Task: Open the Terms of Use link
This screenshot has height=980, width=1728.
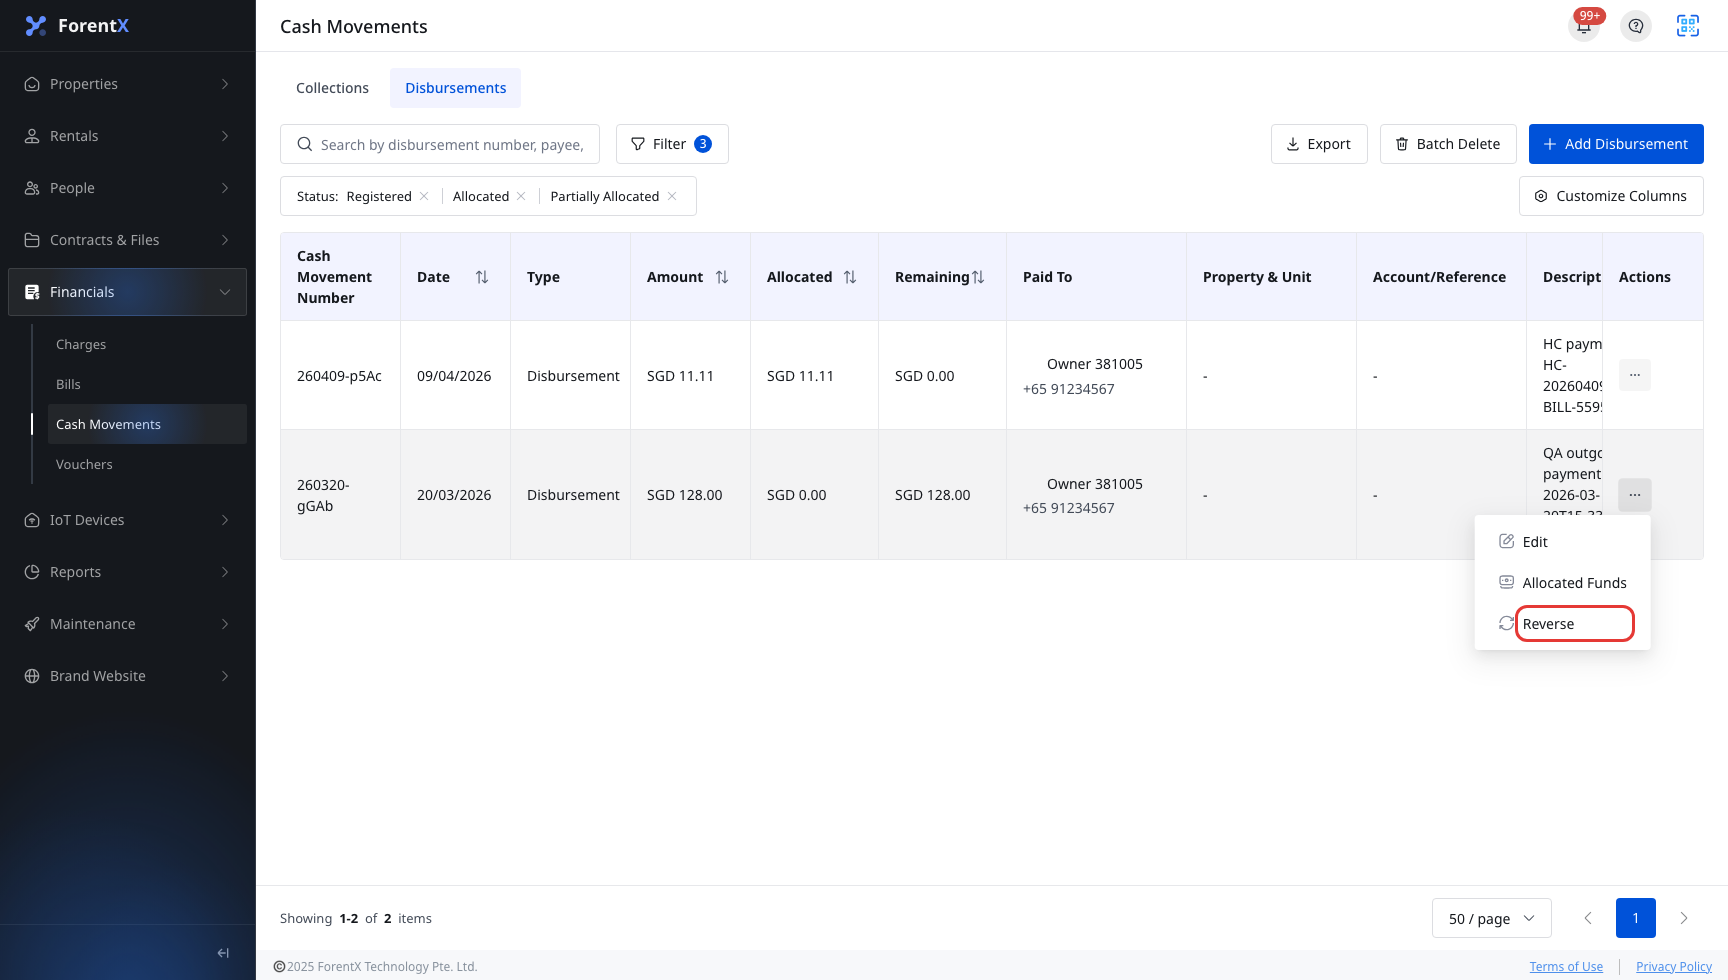Action: (1566, 967)
